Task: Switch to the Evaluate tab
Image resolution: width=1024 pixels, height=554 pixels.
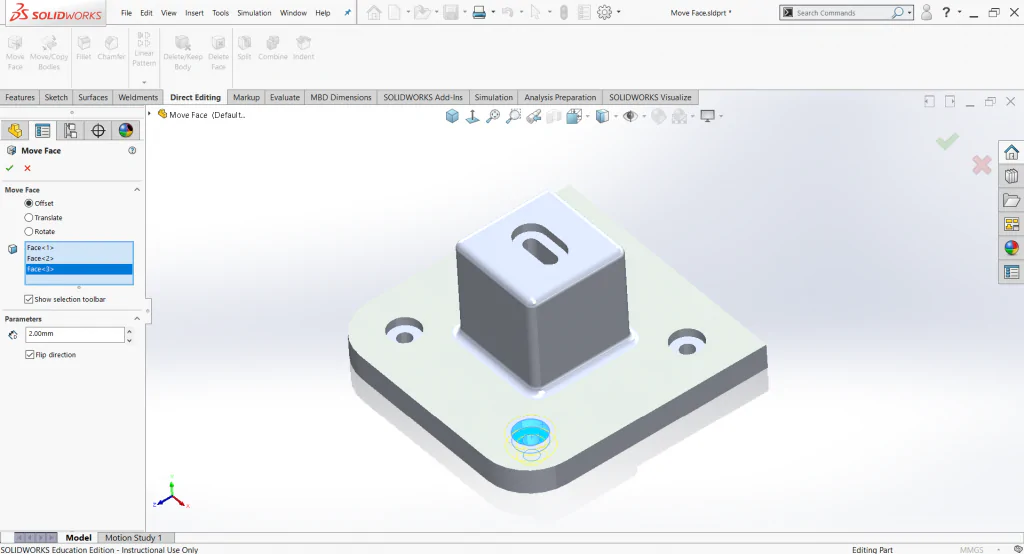Action: [x=285, y=97]
